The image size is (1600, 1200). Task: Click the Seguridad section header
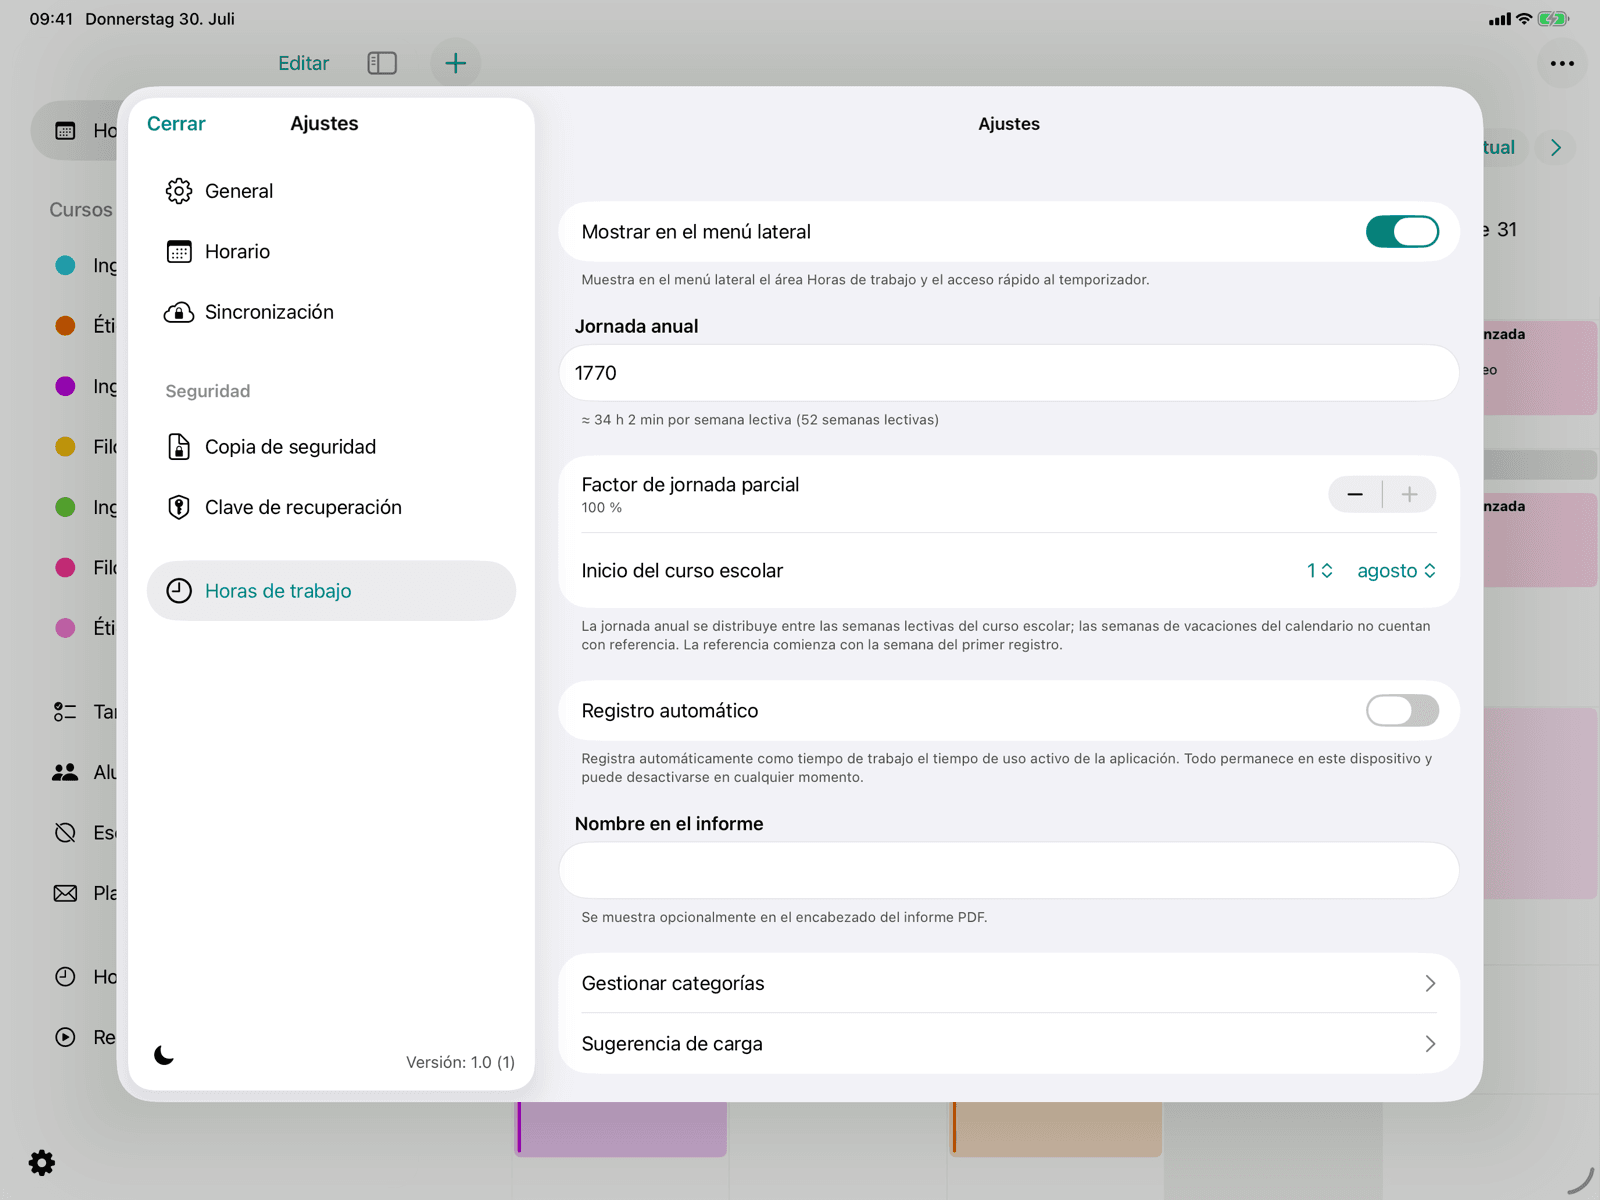[x=208, y=391]
